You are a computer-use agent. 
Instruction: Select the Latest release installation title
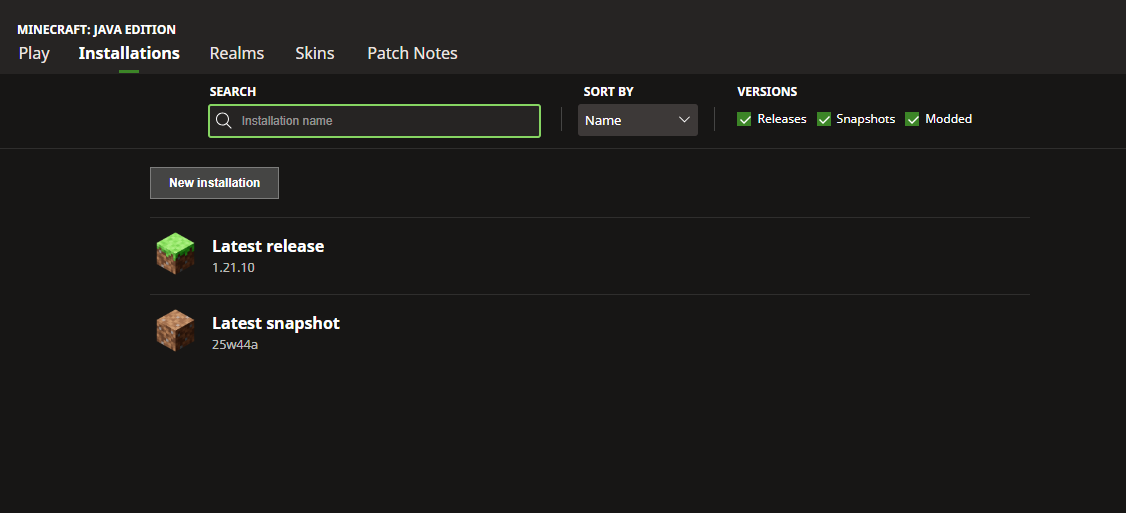click(x=268, y=246)
